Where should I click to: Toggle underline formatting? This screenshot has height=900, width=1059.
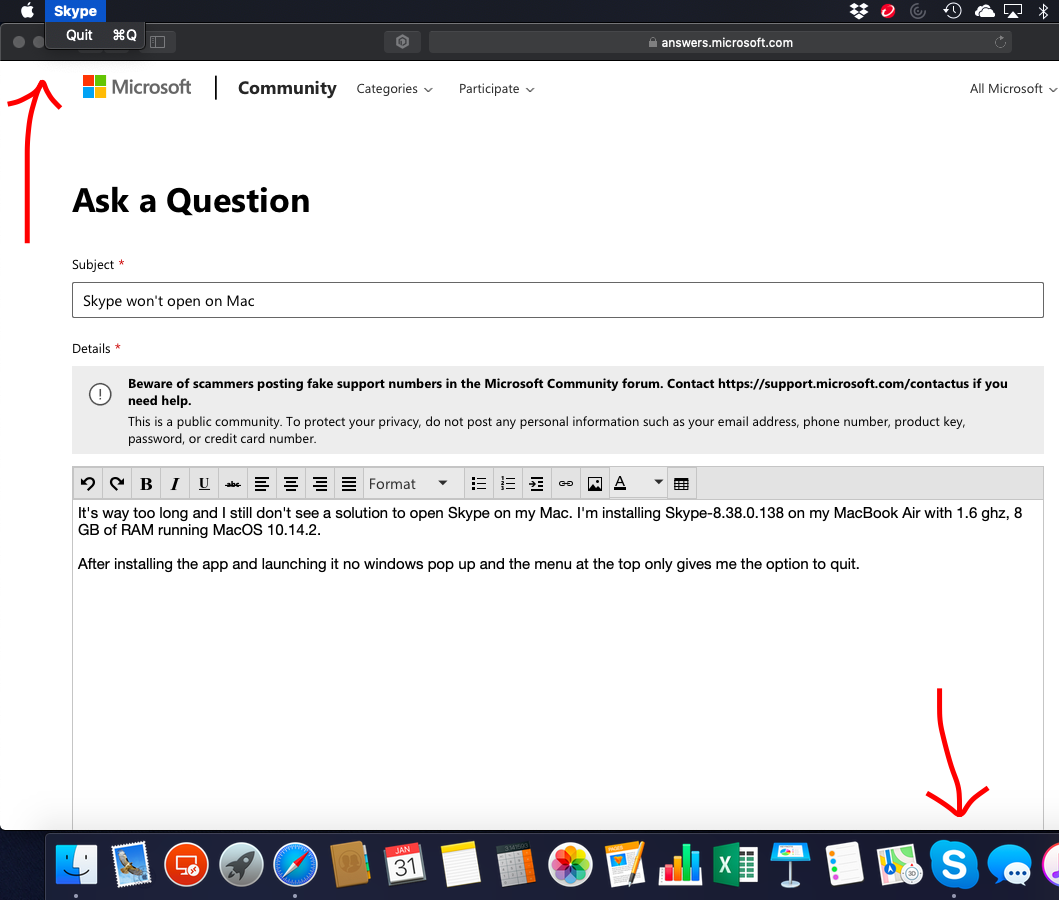pos(204,483)
